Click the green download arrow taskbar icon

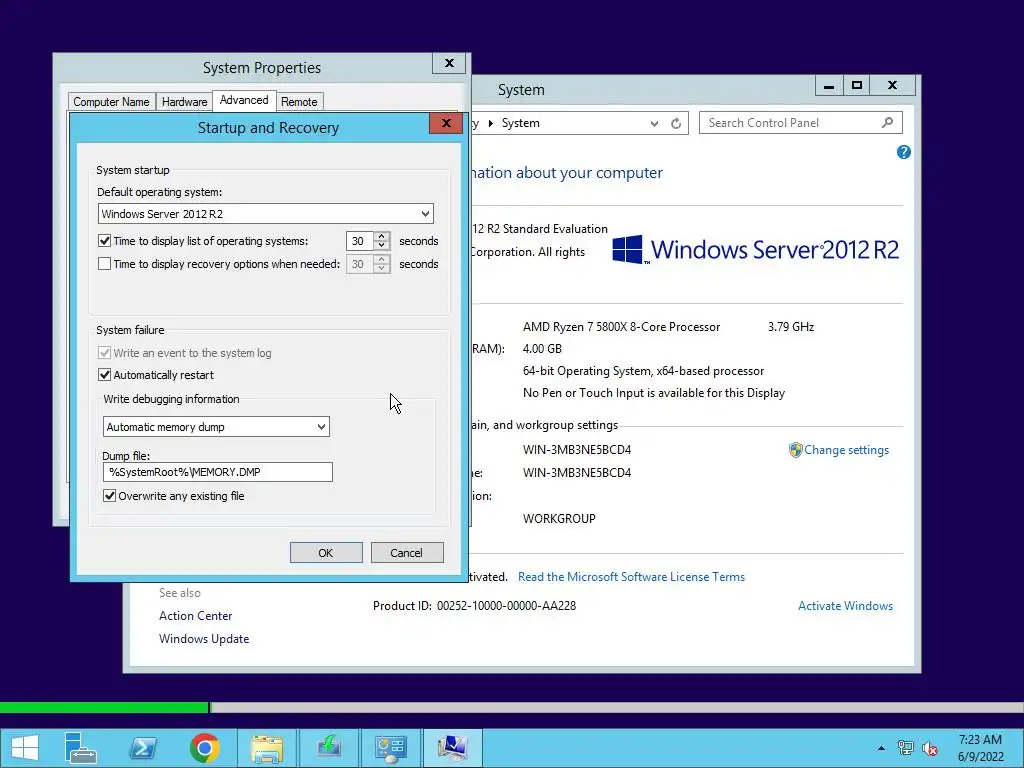point(329,748)
